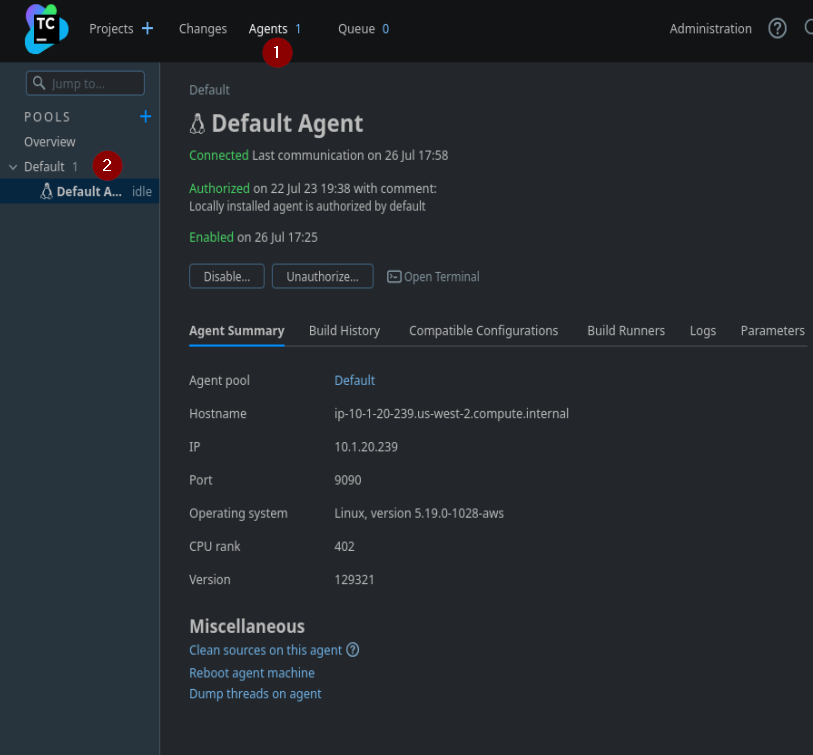
Task: Click Dump threads on agent
Action: [x=255, y=694]
